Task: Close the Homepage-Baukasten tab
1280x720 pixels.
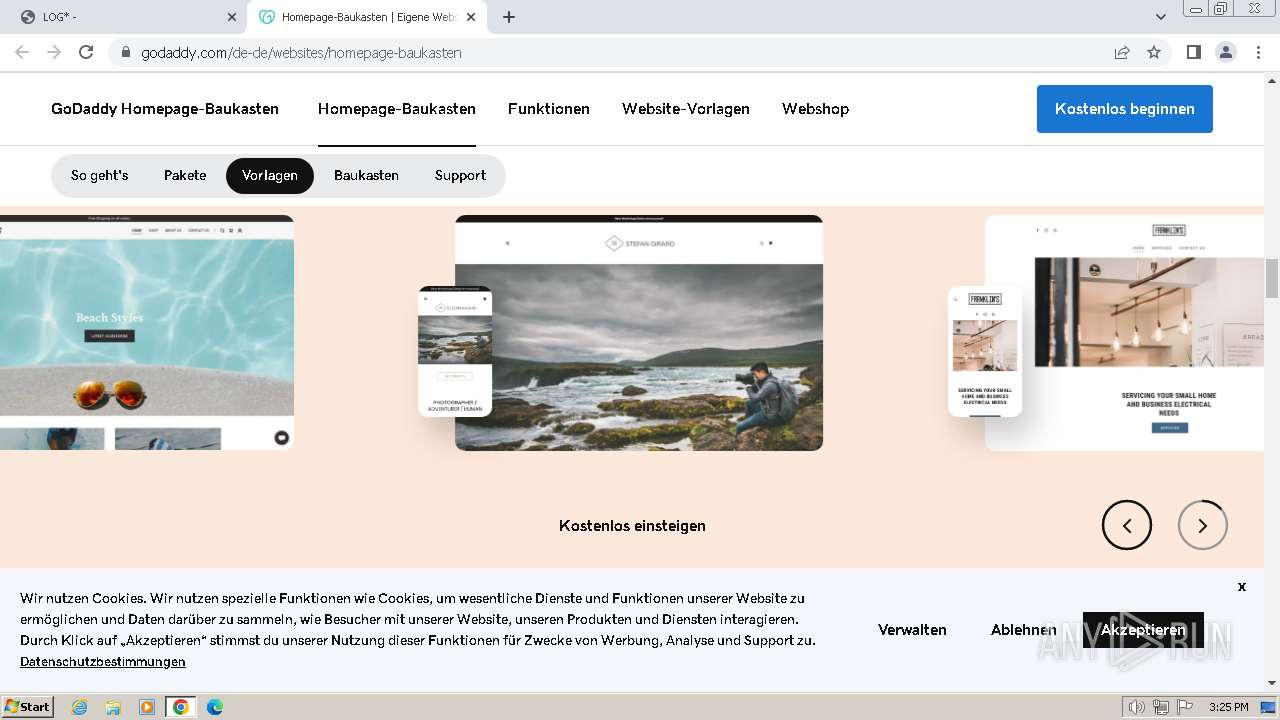Action: point(471,17)
